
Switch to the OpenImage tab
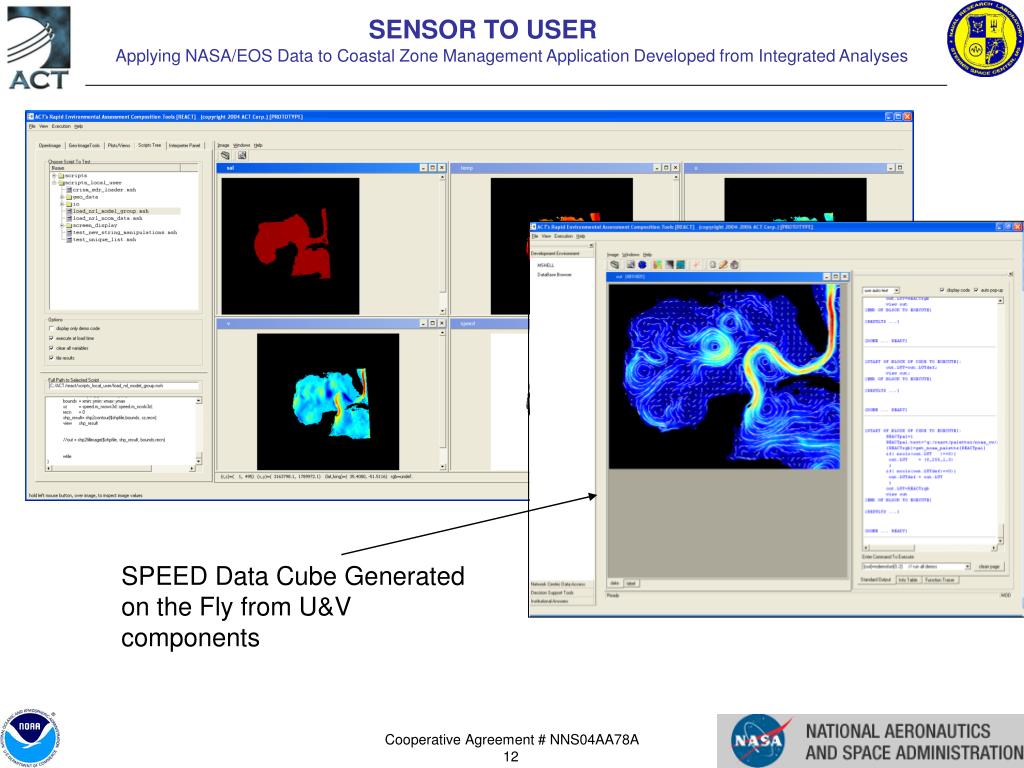(50, 146)
